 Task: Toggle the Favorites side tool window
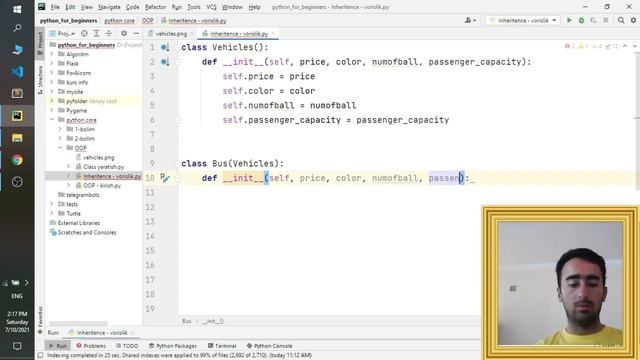pyautogui.click(x=40, y=320)
